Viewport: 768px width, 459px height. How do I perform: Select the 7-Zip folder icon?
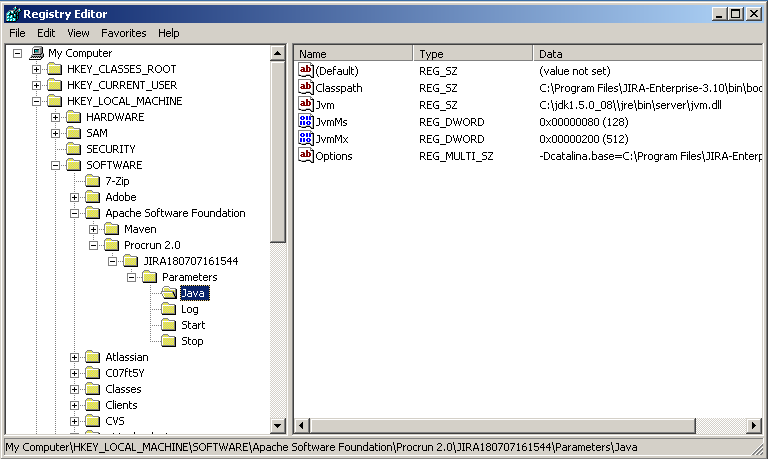pos(92,181)
